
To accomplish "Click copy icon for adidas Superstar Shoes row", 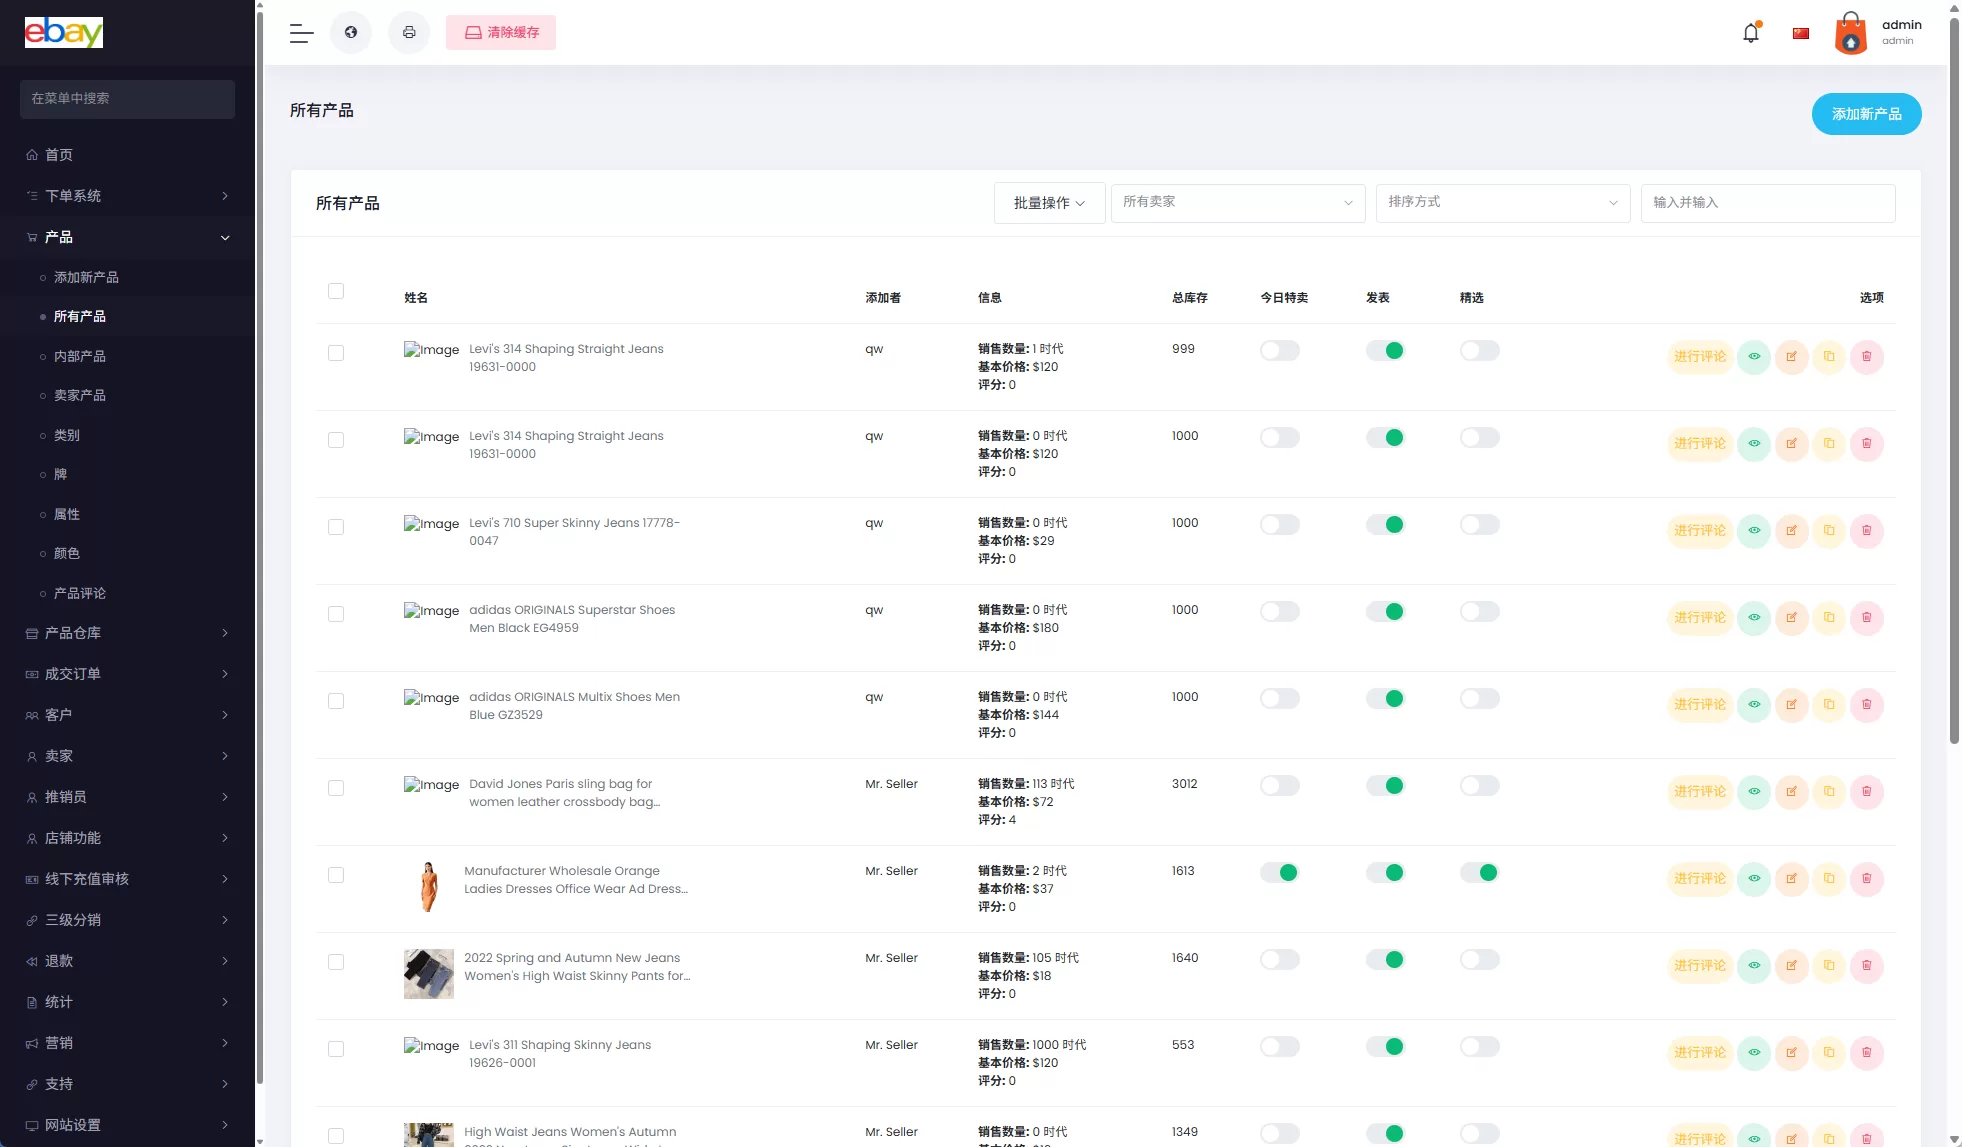I will click(1829, 618).
